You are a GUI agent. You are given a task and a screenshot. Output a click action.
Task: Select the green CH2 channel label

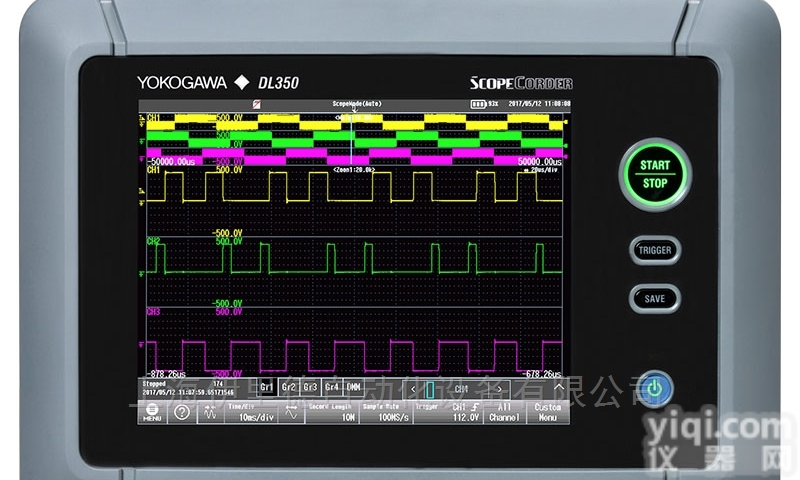[153, 241]
